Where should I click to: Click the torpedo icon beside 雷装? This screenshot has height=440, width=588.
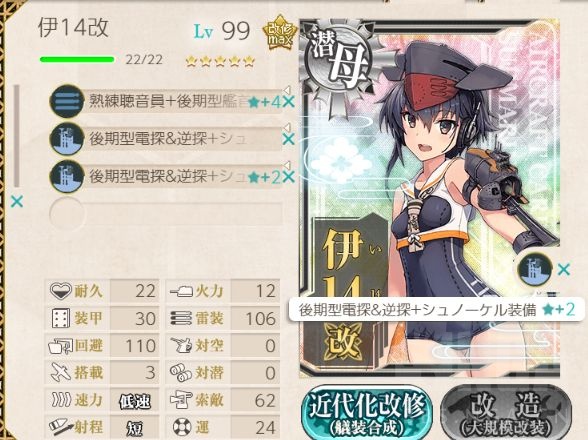(181, 318)
